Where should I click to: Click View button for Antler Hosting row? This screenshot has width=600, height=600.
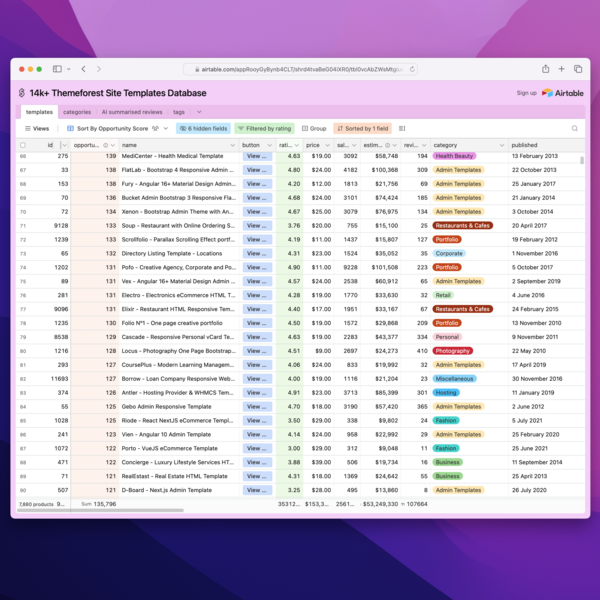coord(257,393)
